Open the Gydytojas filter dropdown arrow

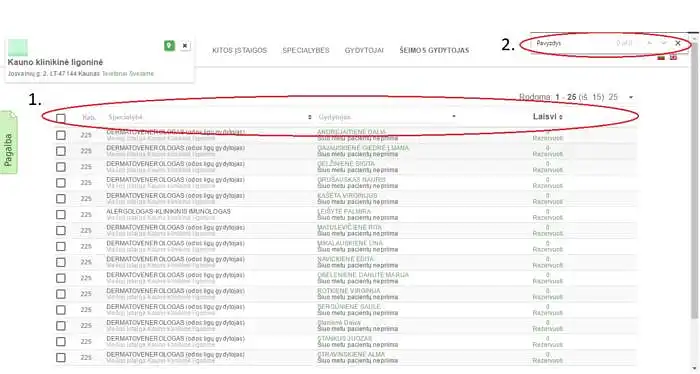point(454,116)
